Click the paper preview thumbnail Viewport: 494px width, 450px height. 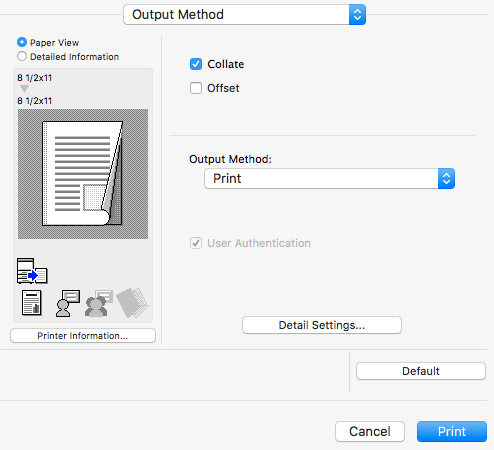83,174
